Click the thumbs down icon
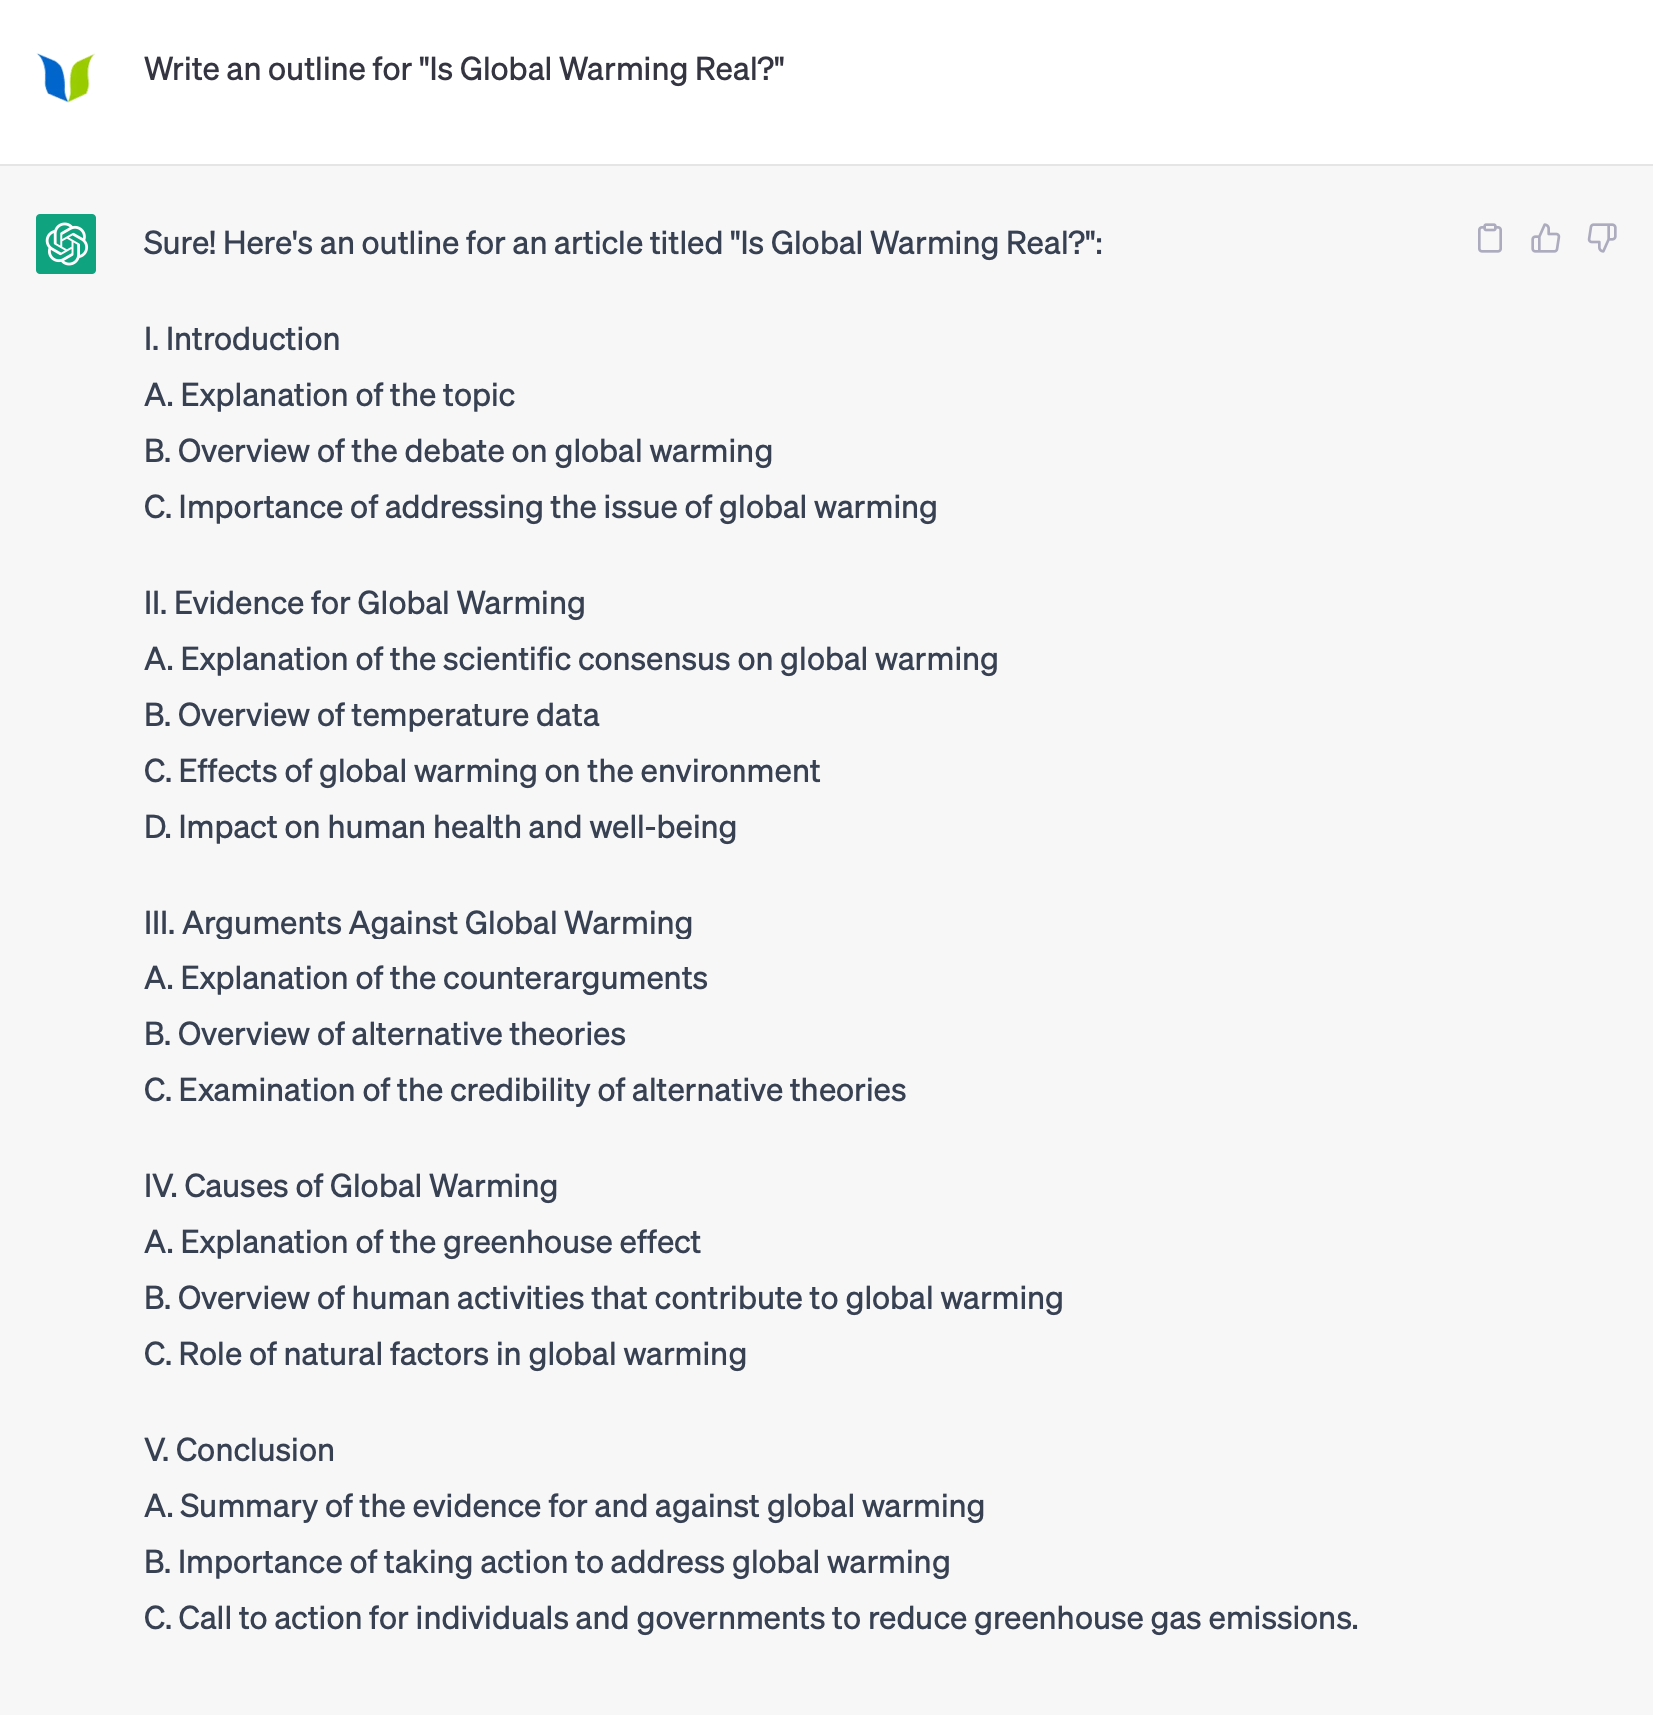This screenshot has width=1653, height=1715. pos(1601,238)
